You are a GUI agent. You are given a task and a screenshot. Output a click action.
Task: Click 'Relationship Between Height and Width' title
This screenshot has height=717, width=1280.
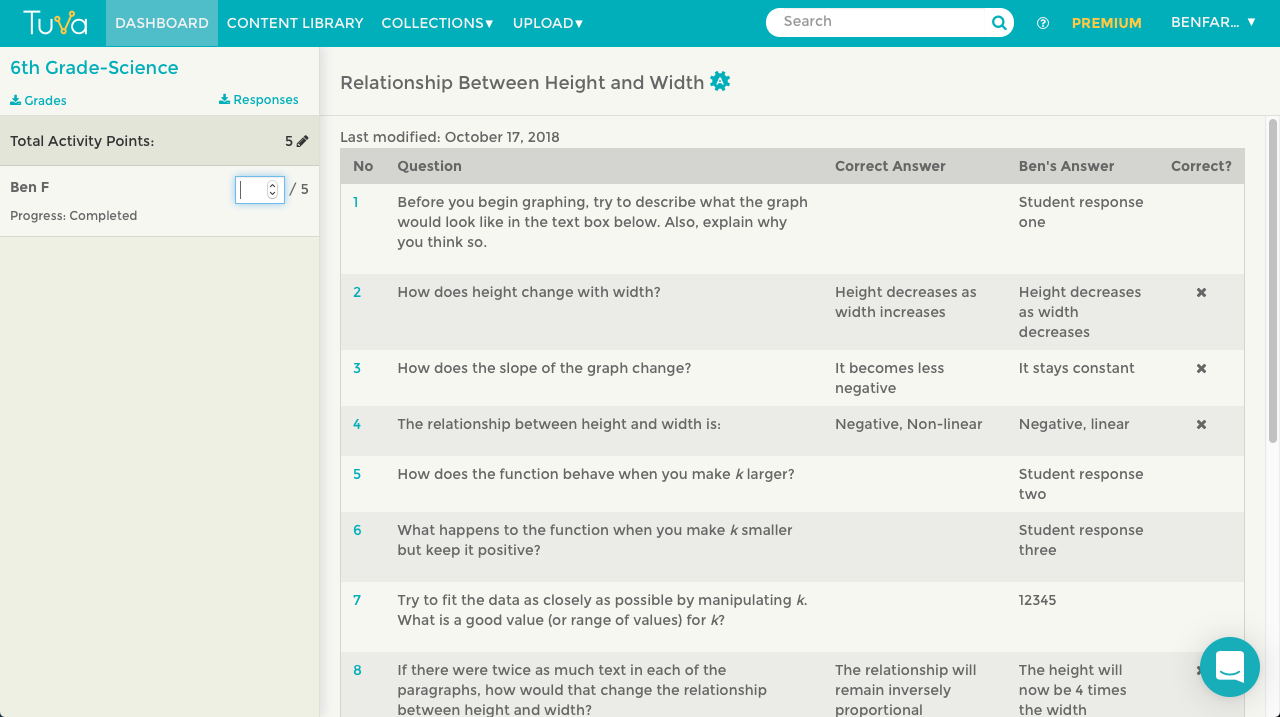[x=522, y=83]
